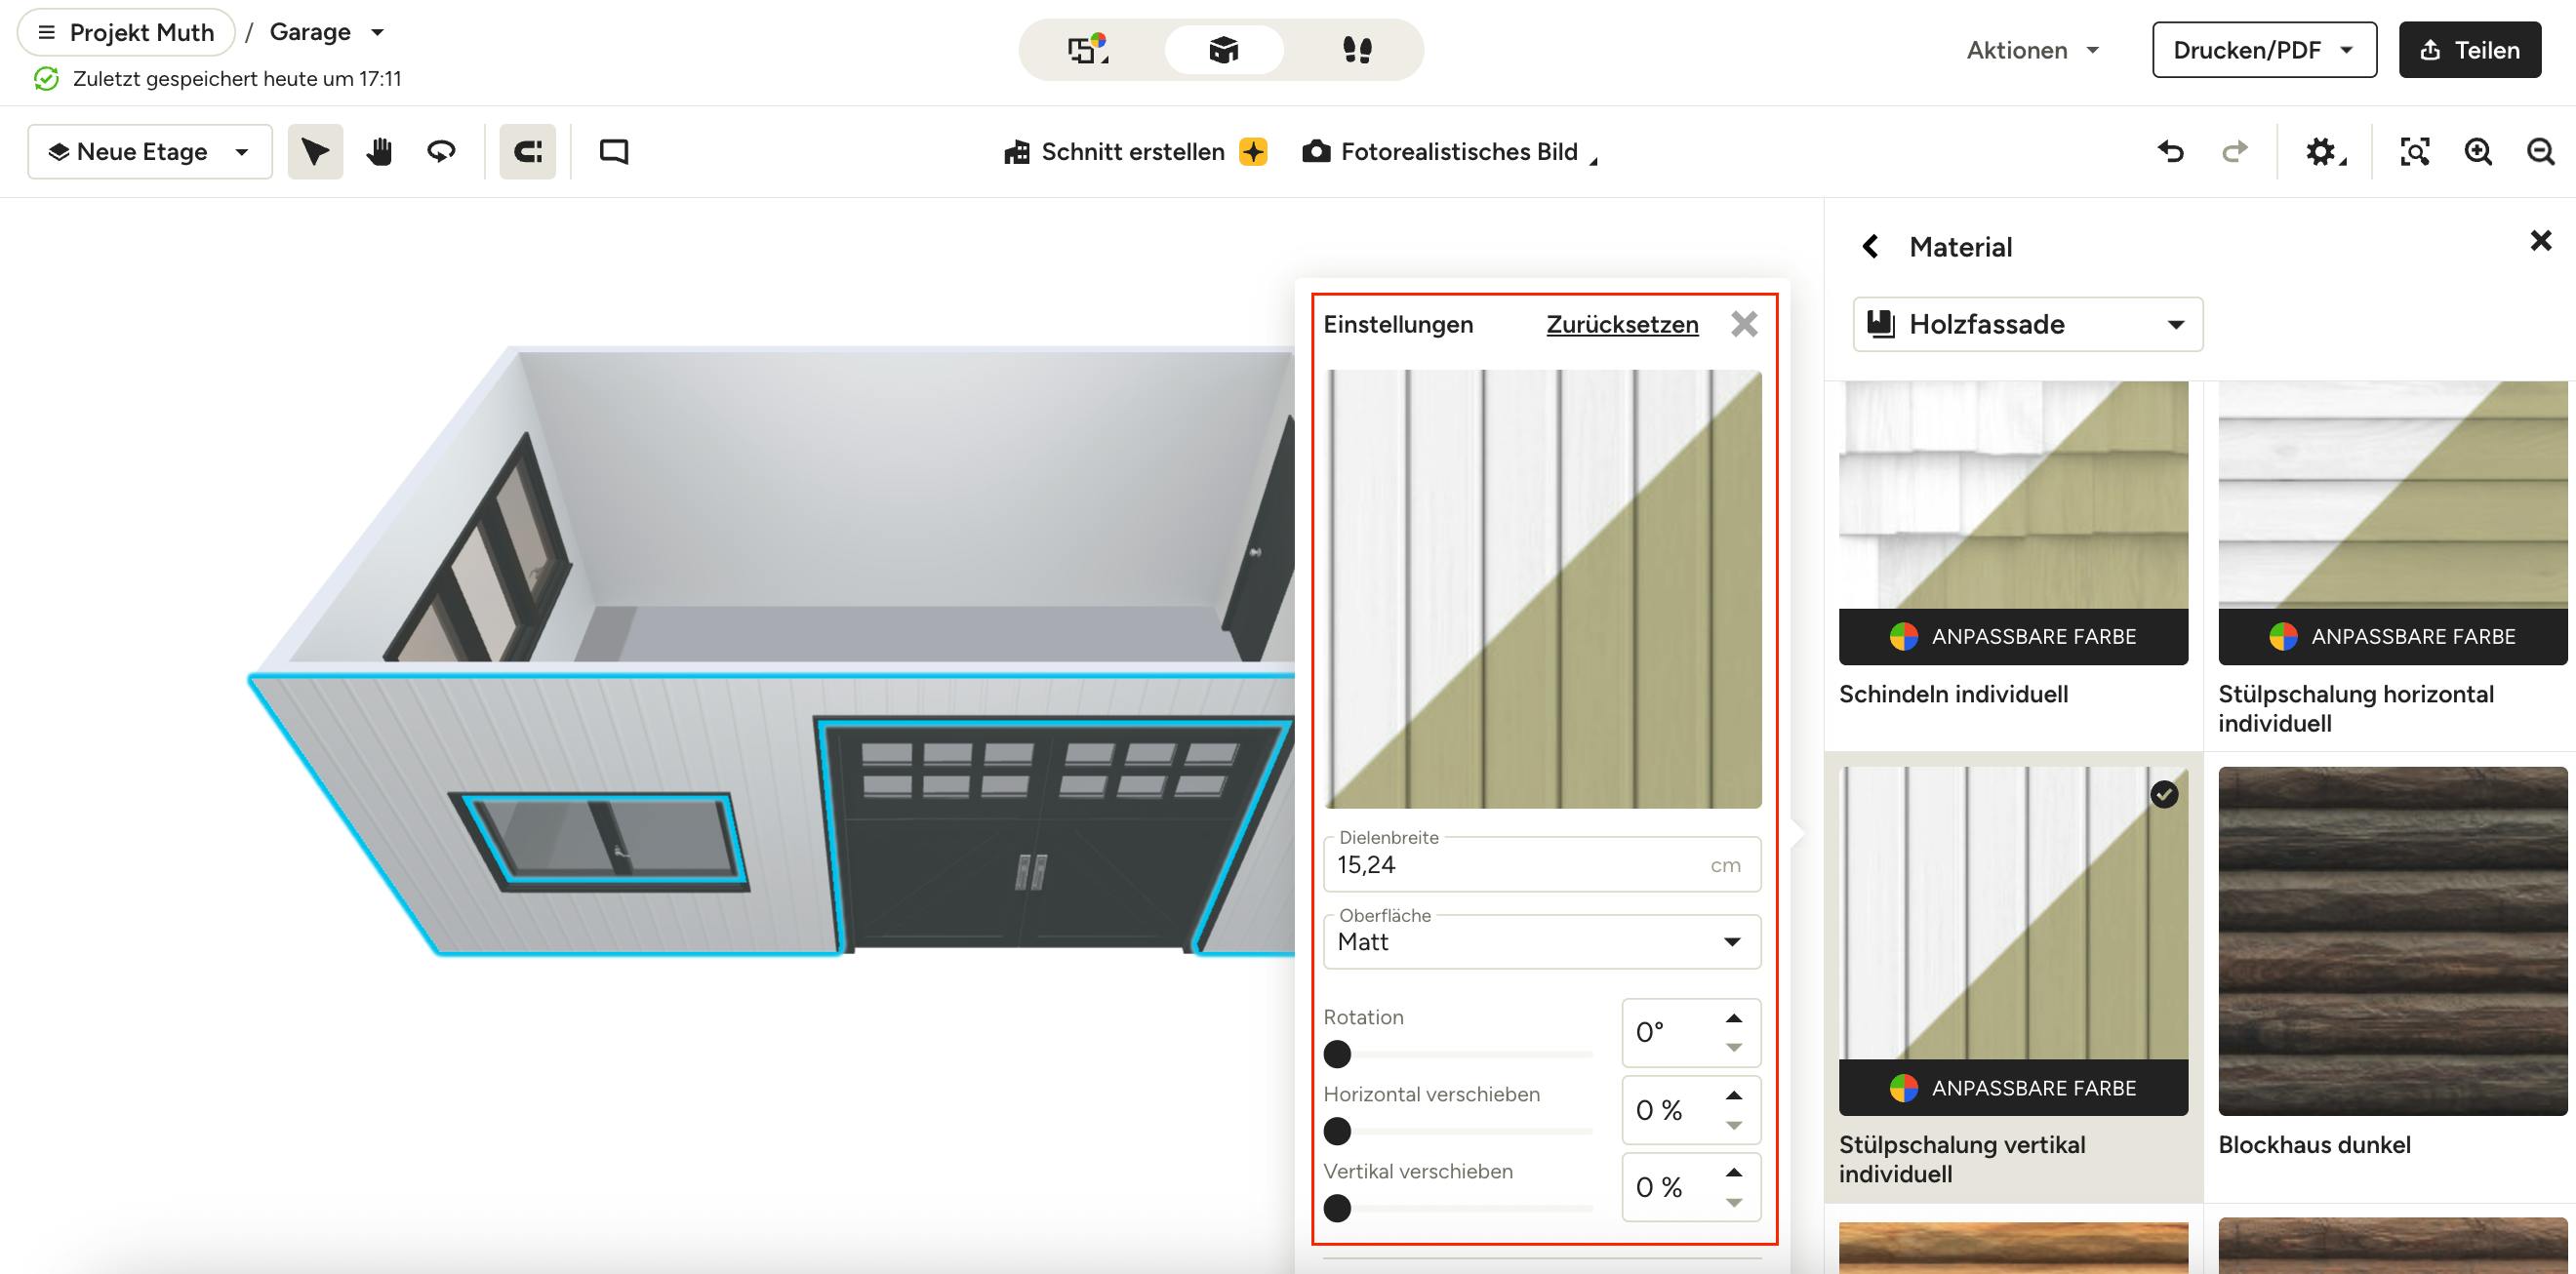Adjust the Rotation slider handle
The image size is (2576, 1274).
[1337, 1054]
